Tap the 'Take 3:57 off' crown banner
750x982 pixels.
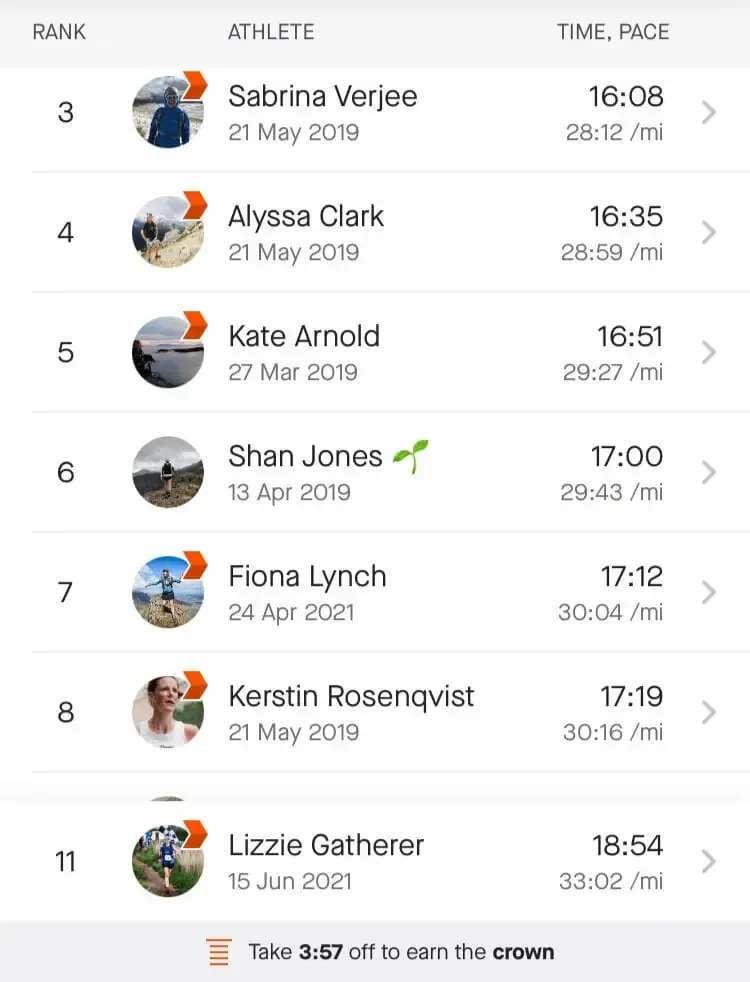click(x=400, y=952)
